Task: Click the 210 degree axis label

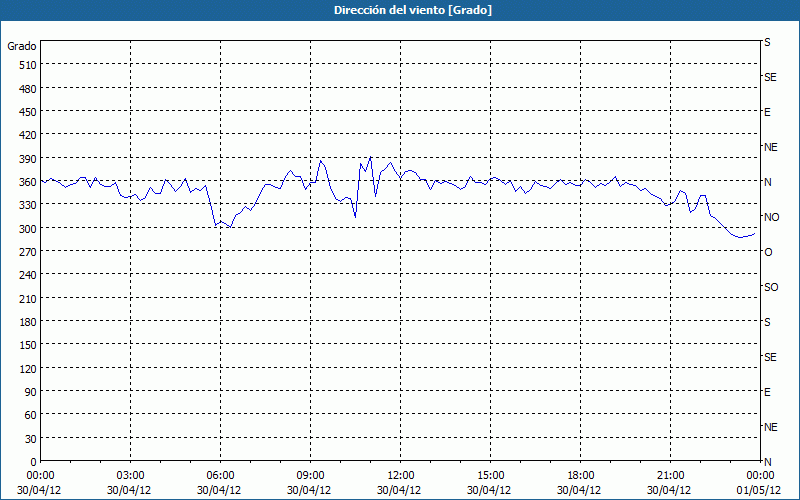Action: coord(28,298)
